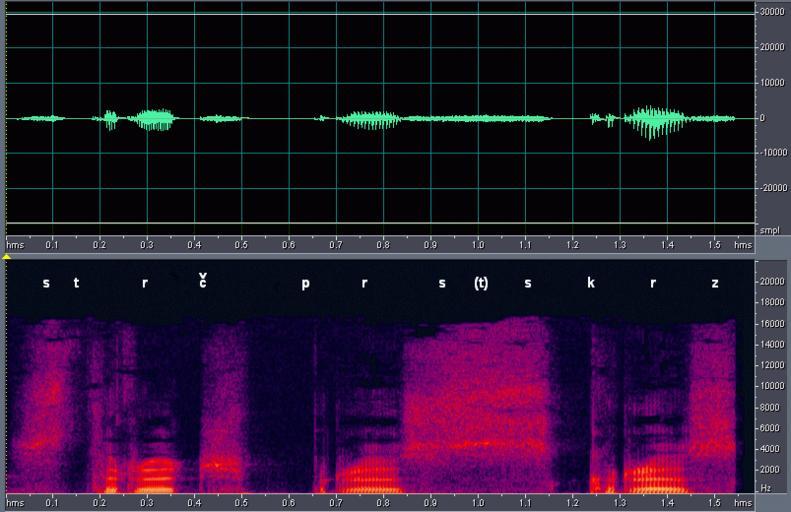Select the 'p' phoneme label

(306, 284)
